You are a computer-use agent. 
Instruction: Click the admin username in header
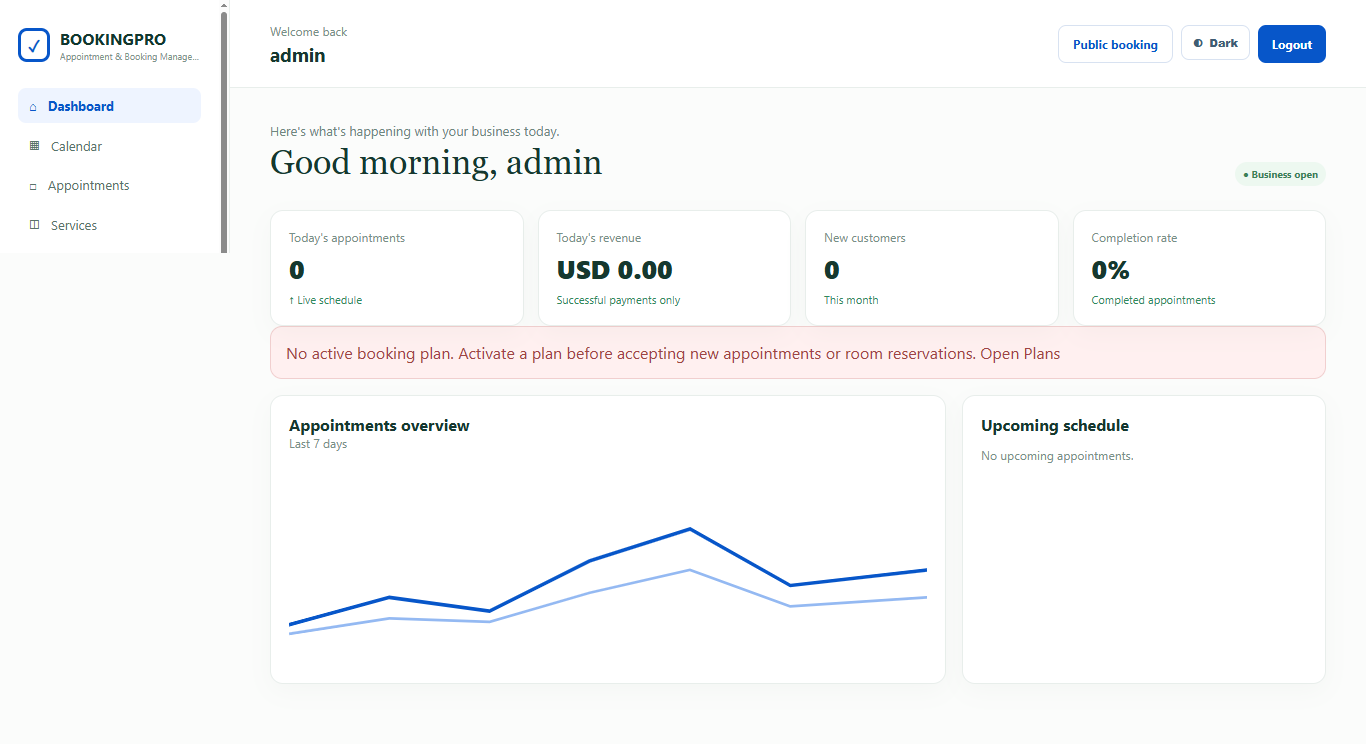click(x=298, y=56)
